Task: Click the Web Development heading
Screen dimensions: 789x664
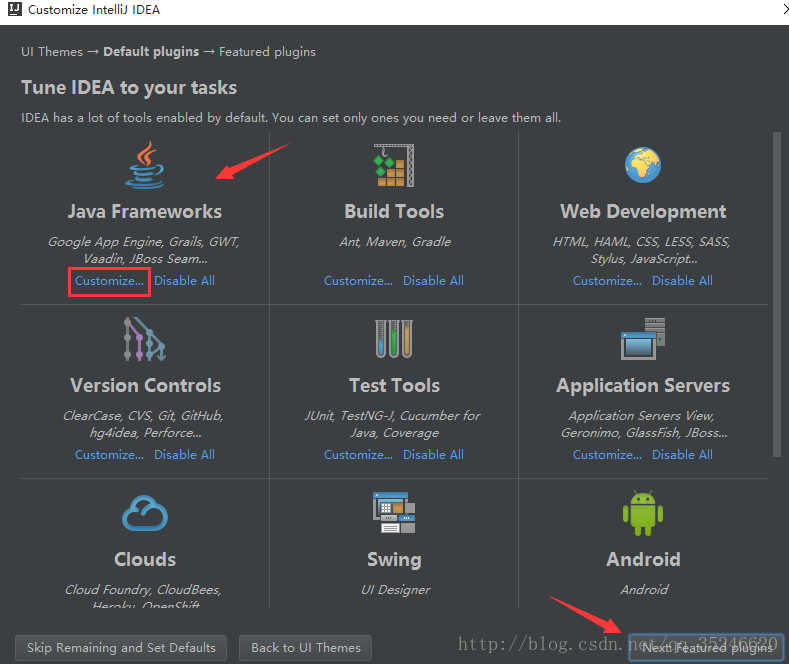Action: [643, 212]
